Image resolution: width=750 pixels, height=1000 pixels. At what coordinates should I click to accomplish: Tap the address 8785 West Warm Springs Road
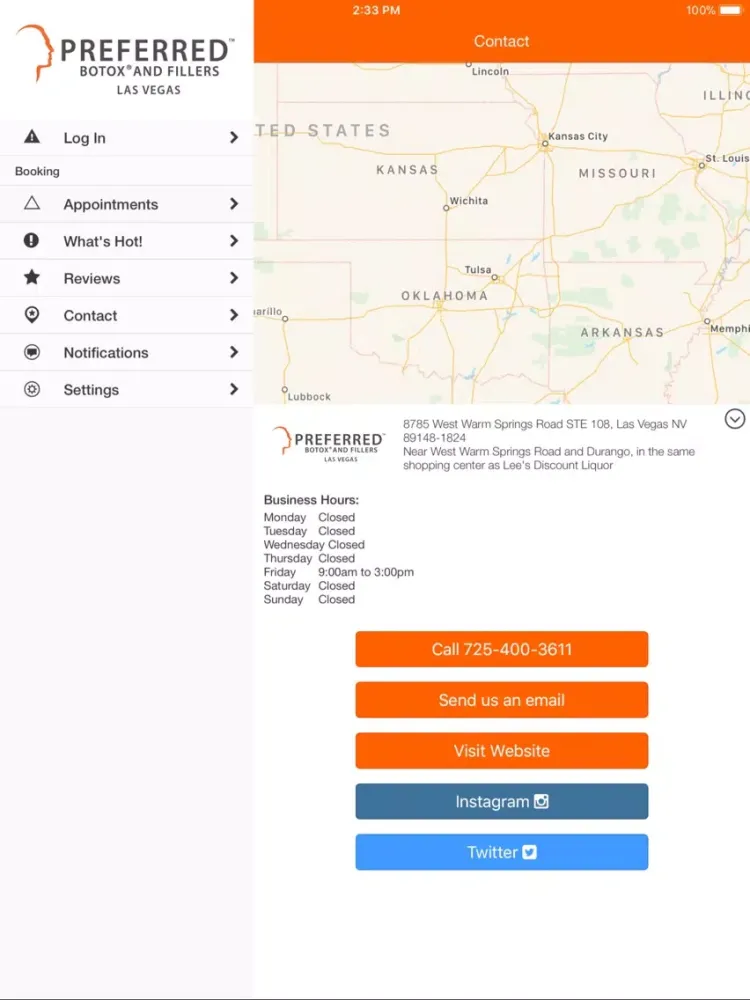coord(545,430)
